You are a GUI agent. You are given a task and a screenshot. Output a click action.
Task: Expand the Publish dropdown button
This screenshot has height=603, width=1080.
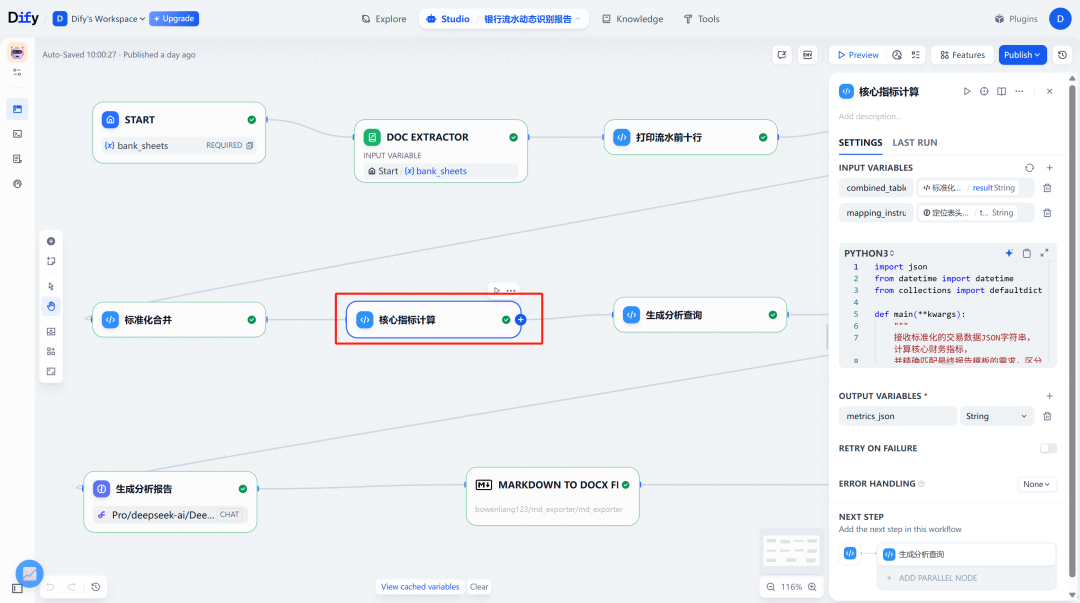pos(1022,55)
